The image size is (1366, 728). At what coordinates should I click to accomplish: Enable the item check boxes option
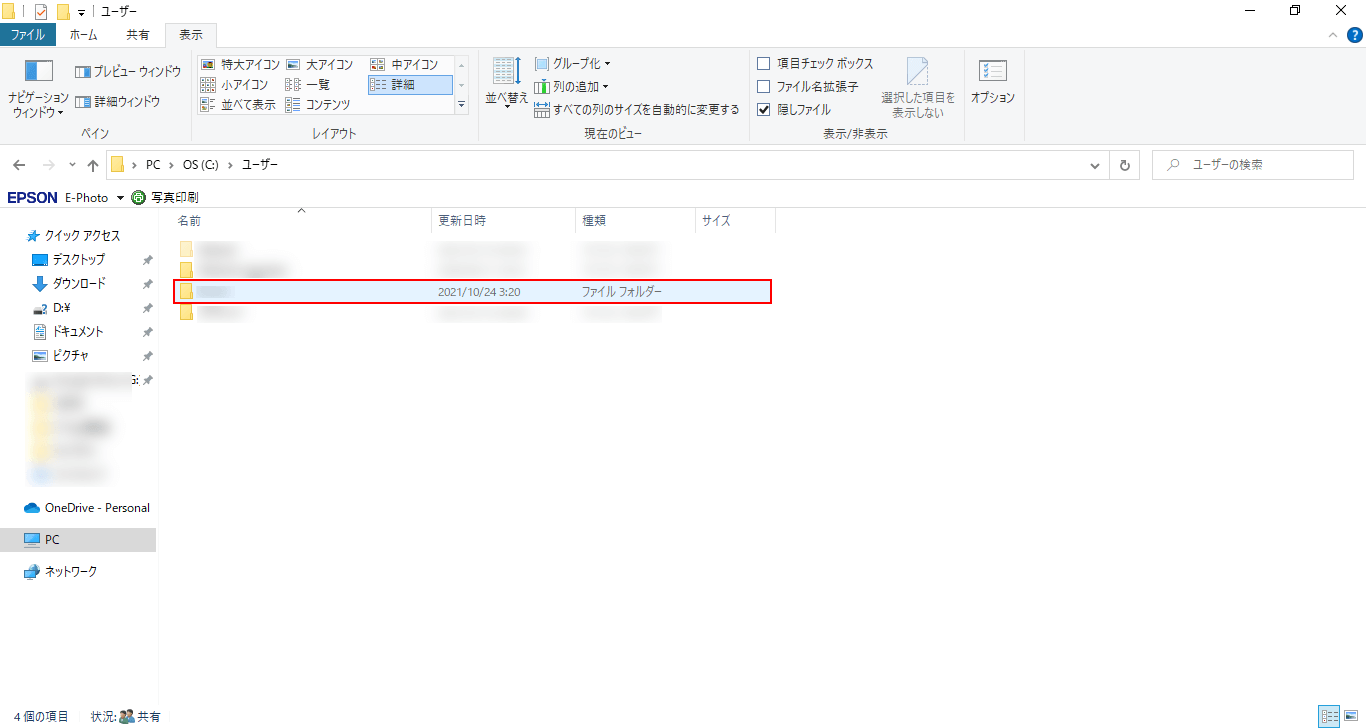click(x=764, y=64)
